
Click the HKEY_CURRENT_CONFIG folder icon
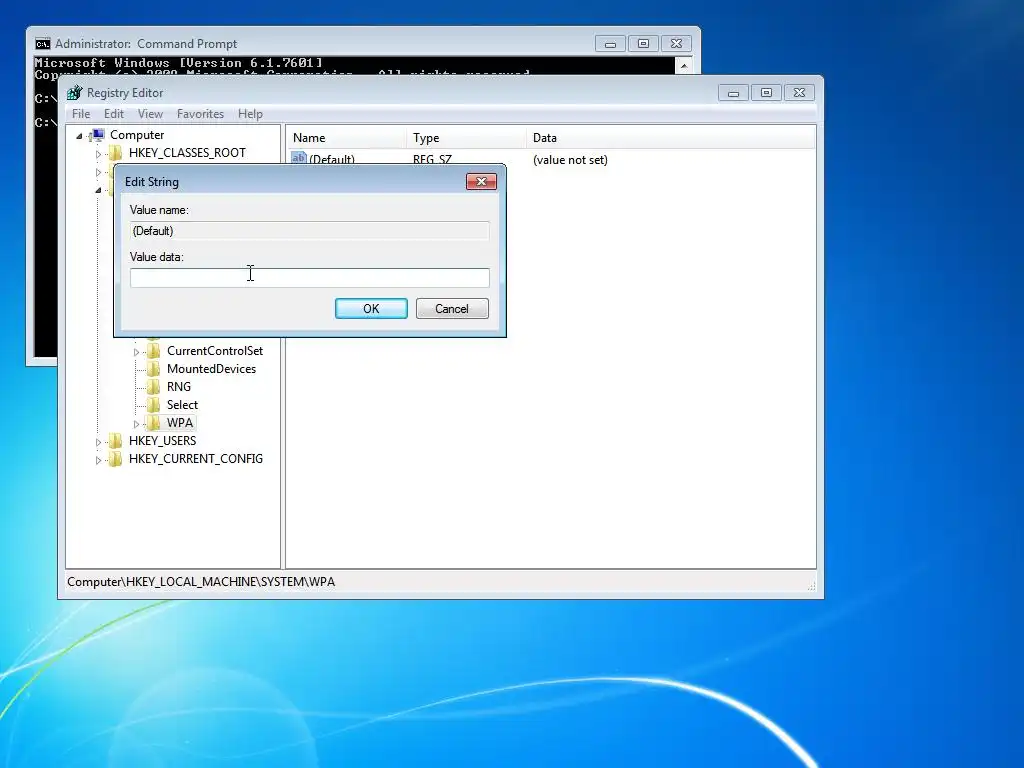116,458
